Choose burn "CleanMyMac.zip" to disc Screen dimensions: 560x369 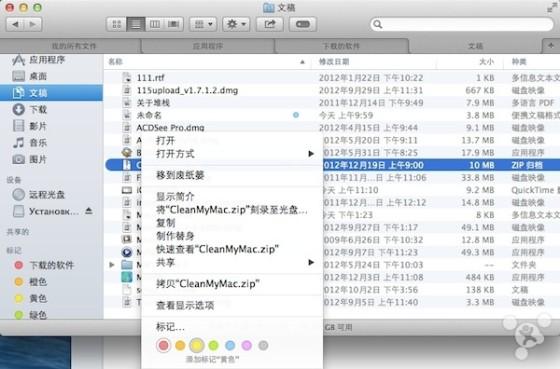click(x=232, y=210)
